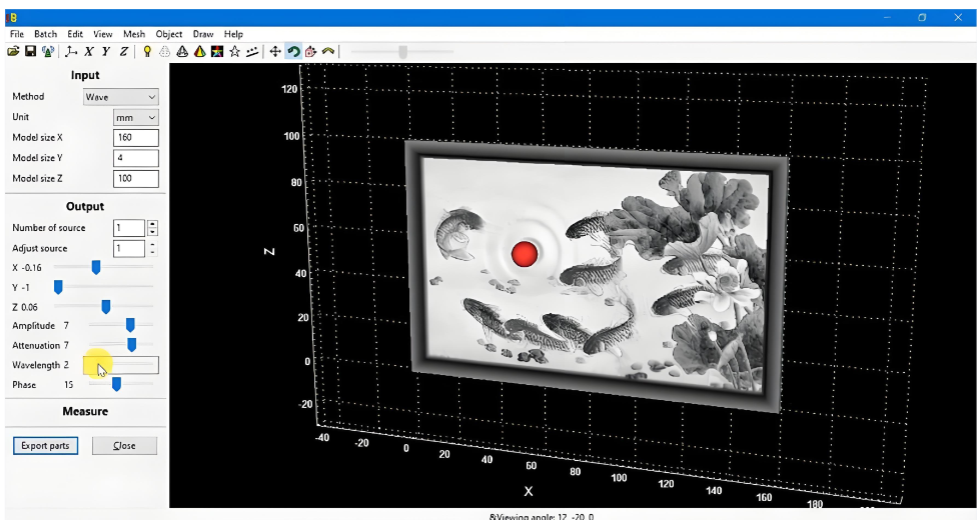Open the Unit dropdown showing mm
Viewport: 978px width, 520px height.
tap(136, 117)
